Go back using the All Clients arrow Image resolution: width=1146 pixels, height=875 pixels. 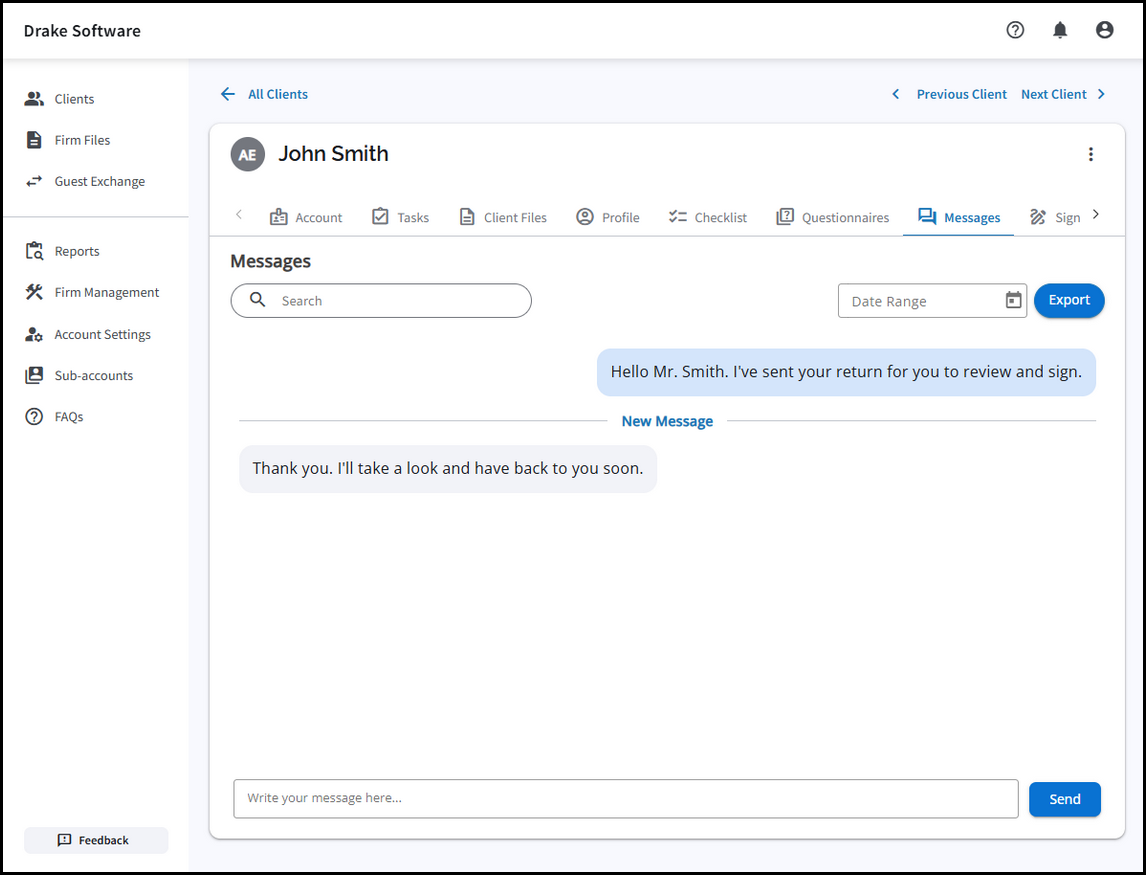[x=228, y=94]
